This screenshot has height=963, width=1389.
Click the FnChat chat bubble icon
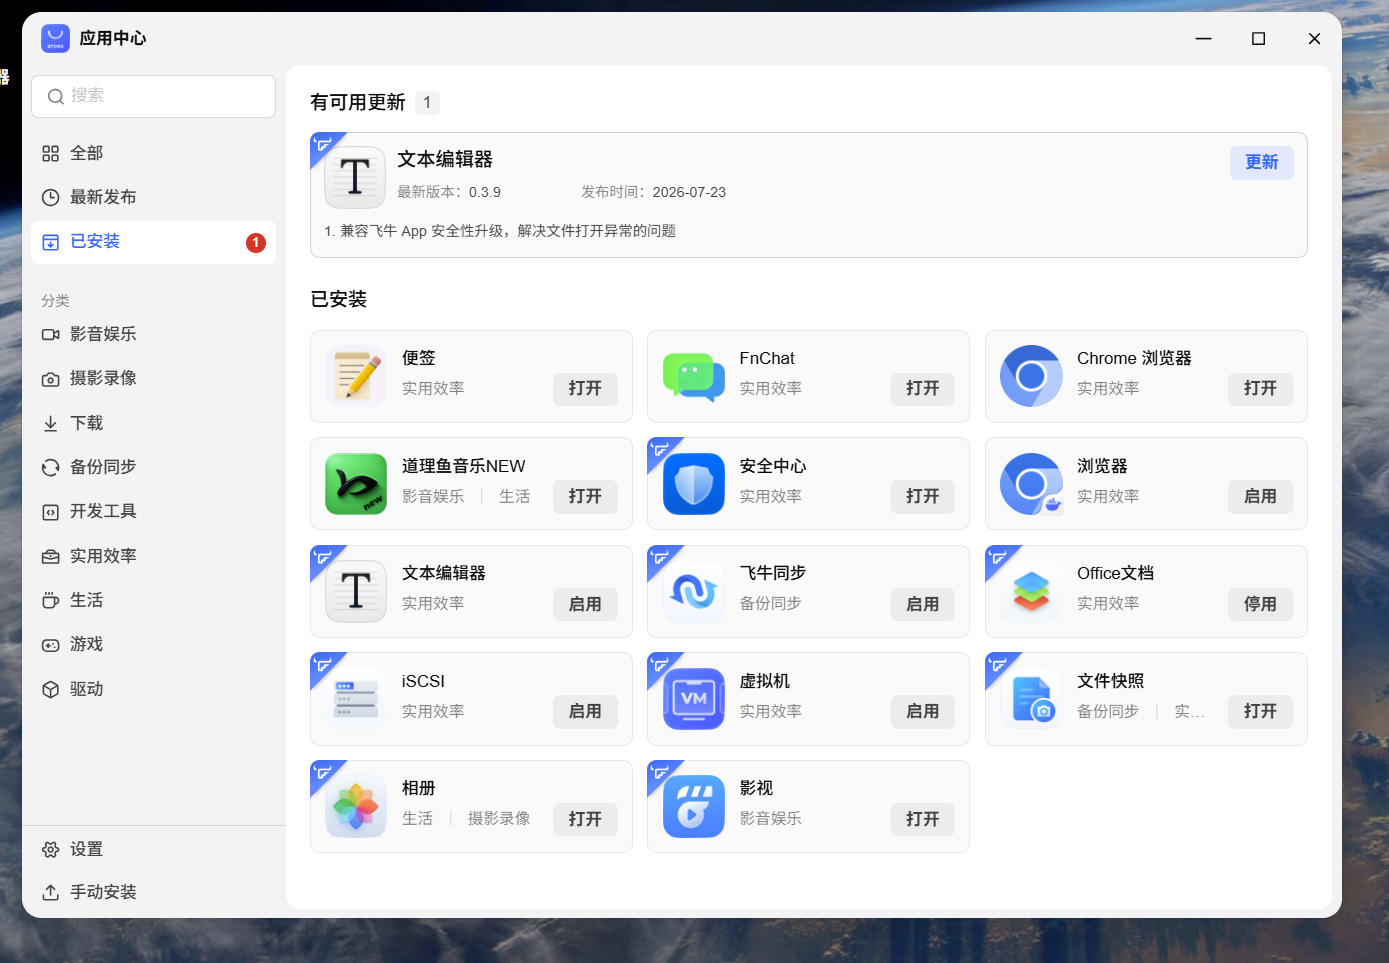click(x=694, y=376)
